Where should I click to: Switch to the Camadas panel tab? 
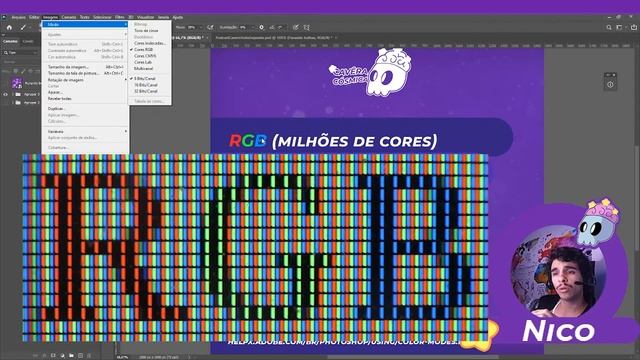10,41
